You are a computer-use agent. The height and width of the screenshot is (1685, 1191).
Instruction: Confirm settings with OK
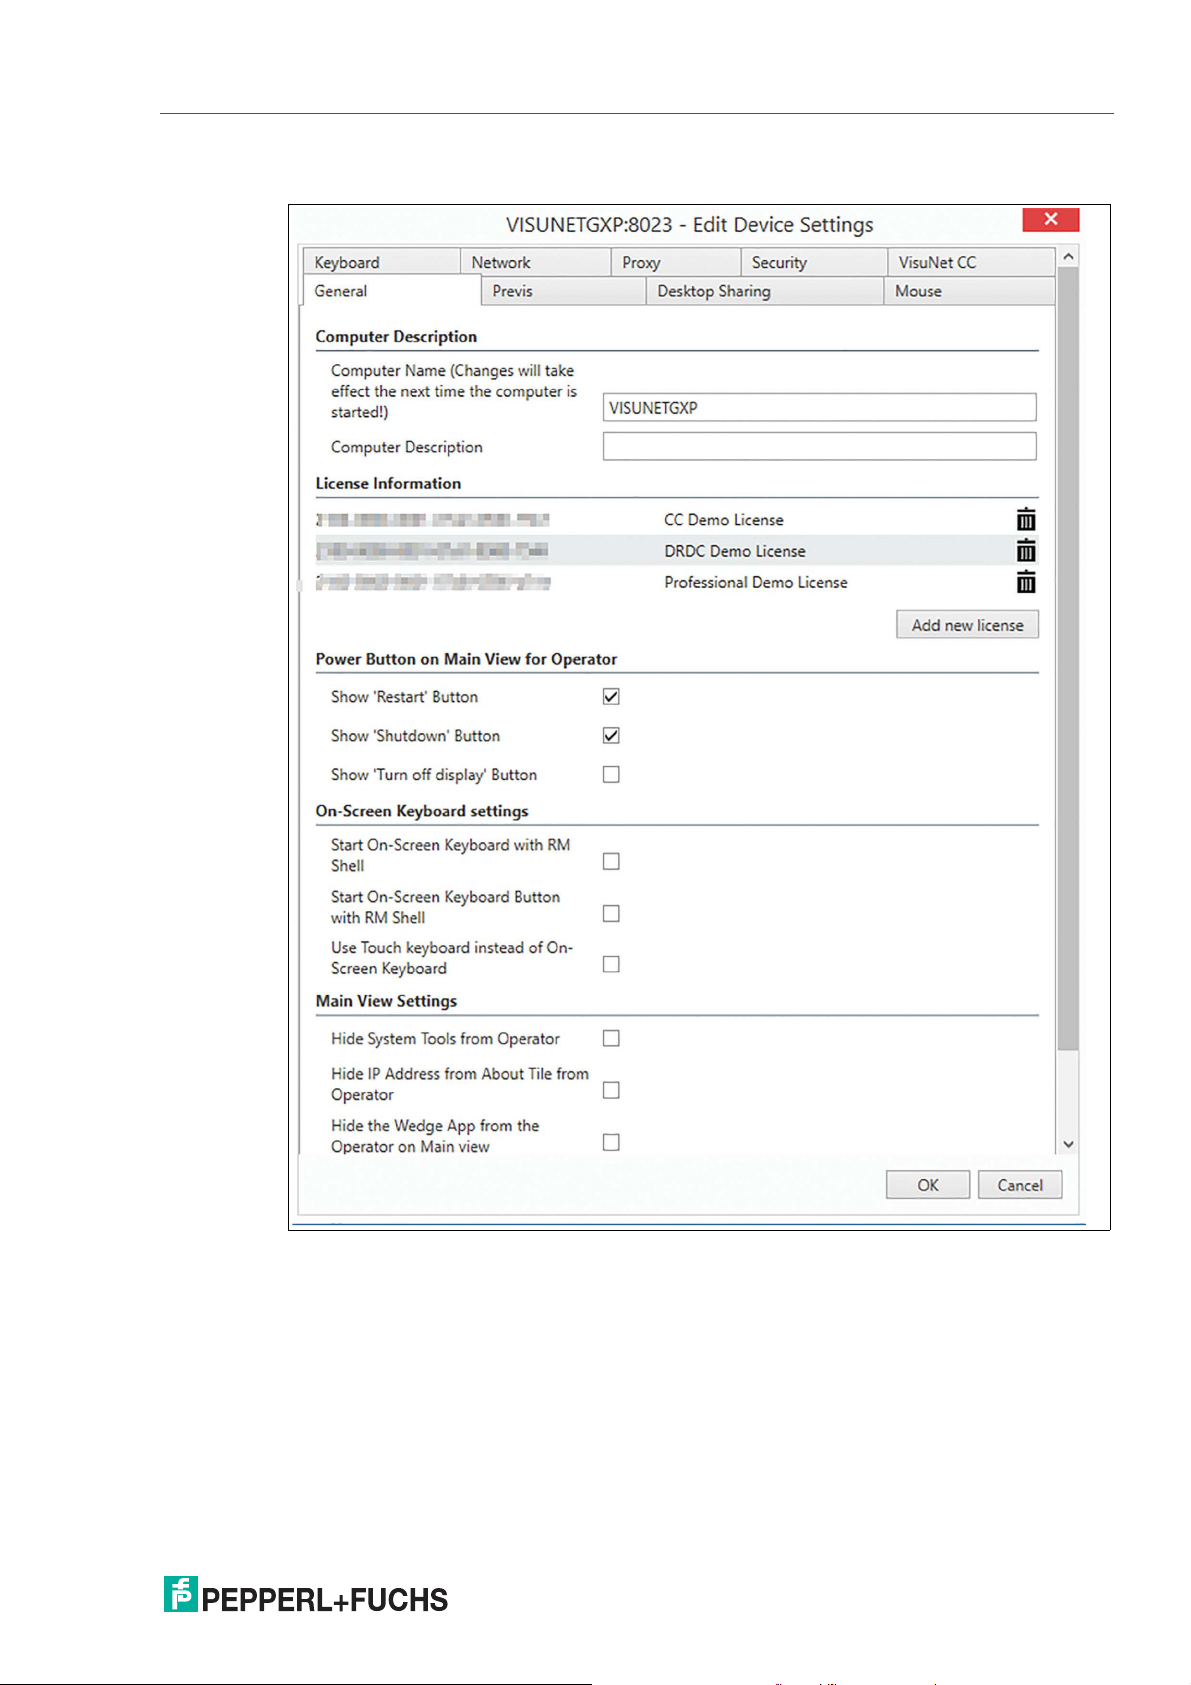click(x=928, y=1185)
